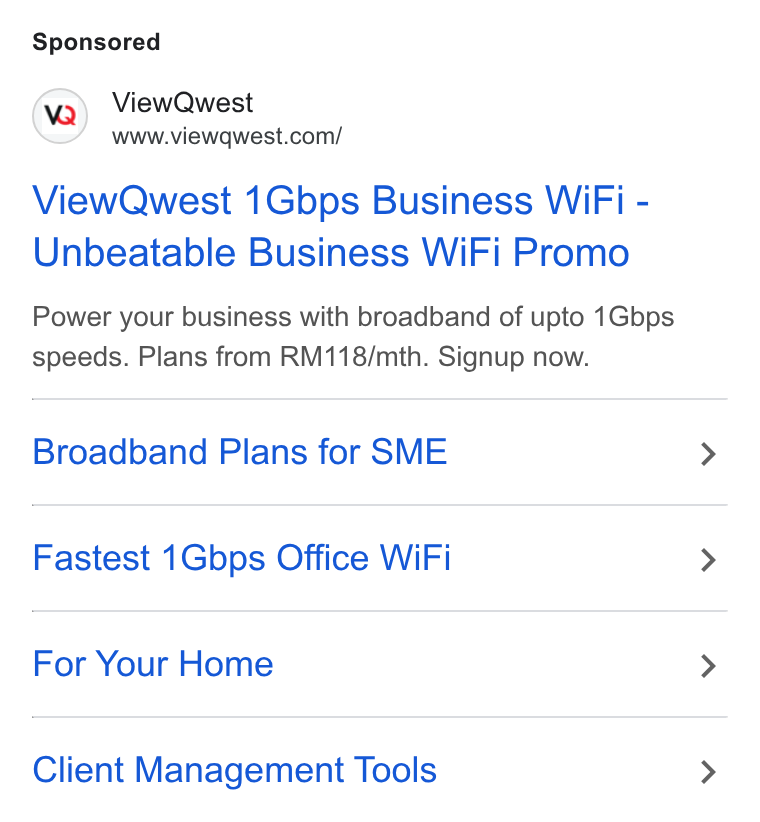Screen dimensions: 760x822
Task: Click the ad description mentioning 1Gbps speeds
Action: pos(353,337)
